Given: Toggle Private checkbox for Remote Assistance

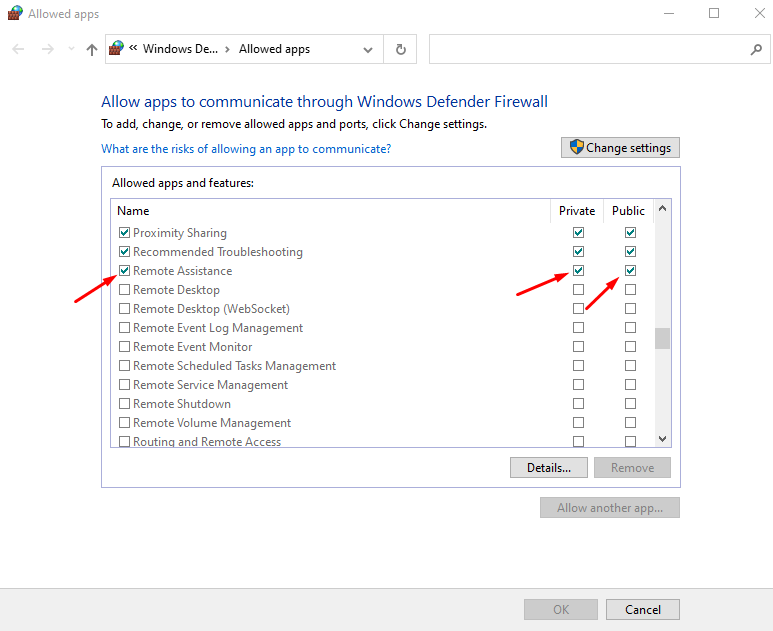Looking at the screenshot, I should 578,271.
